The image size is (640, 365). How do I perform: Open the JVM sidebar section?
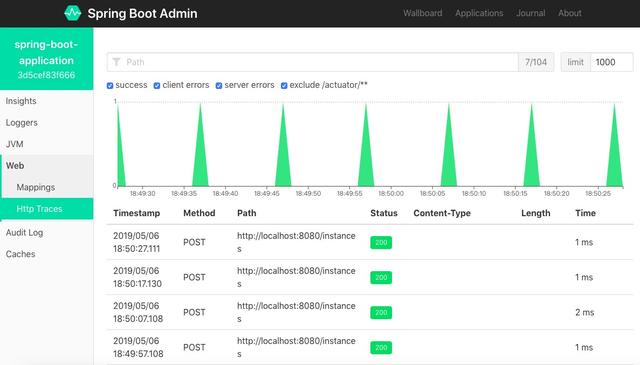[x=47, y=144]
